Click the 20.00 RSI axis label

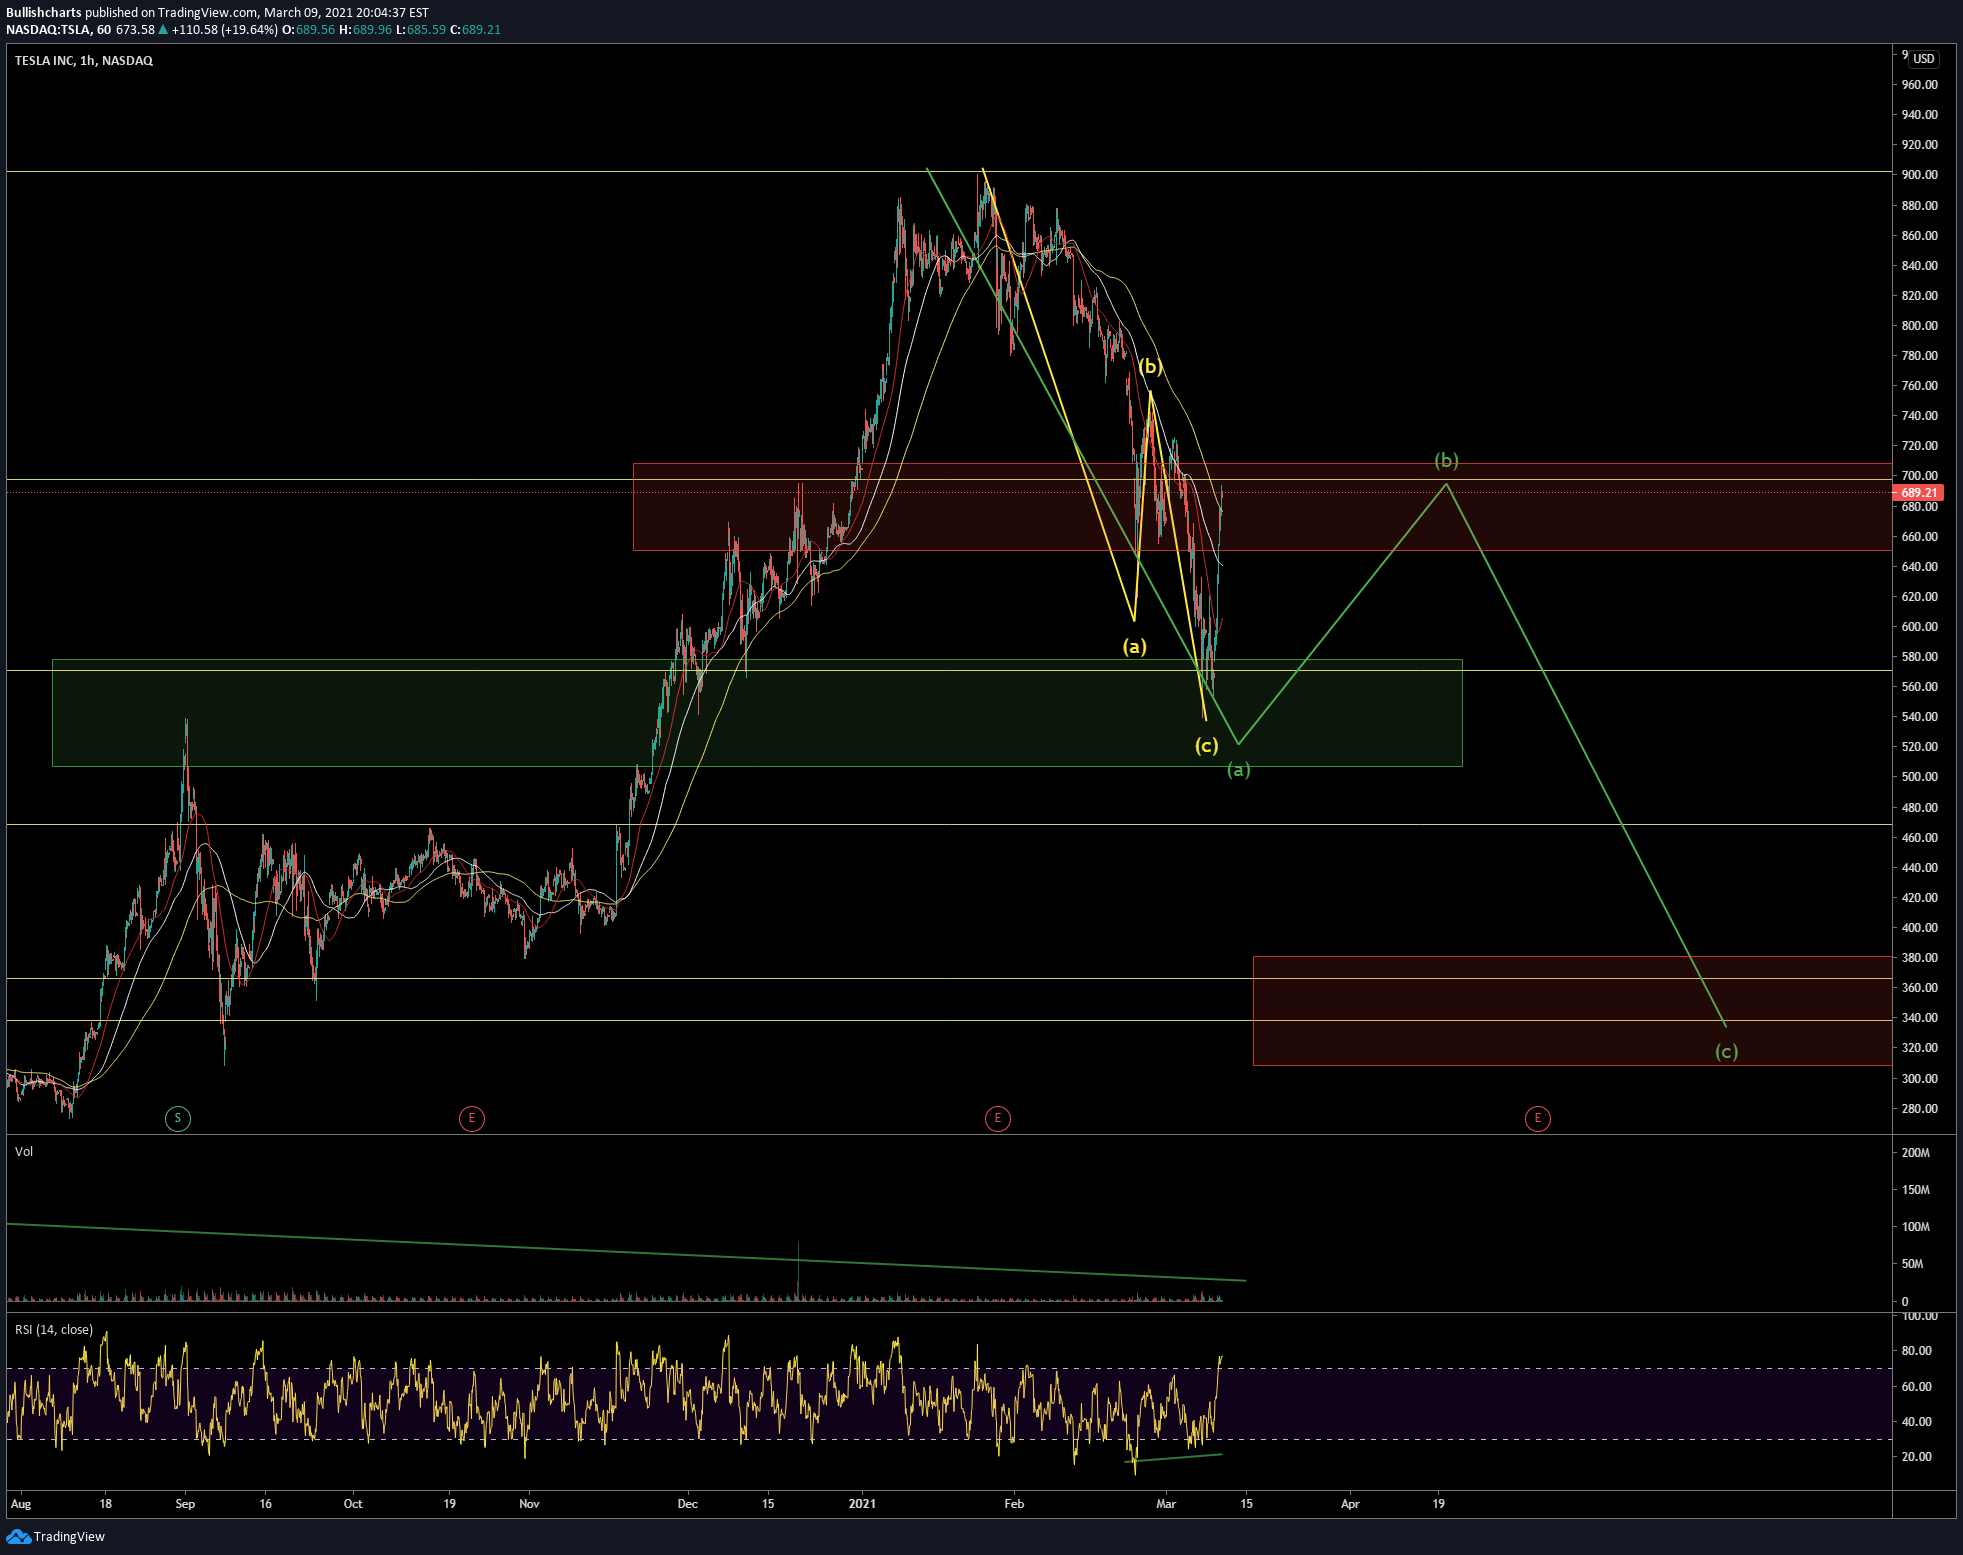tap(1916, 1456)
